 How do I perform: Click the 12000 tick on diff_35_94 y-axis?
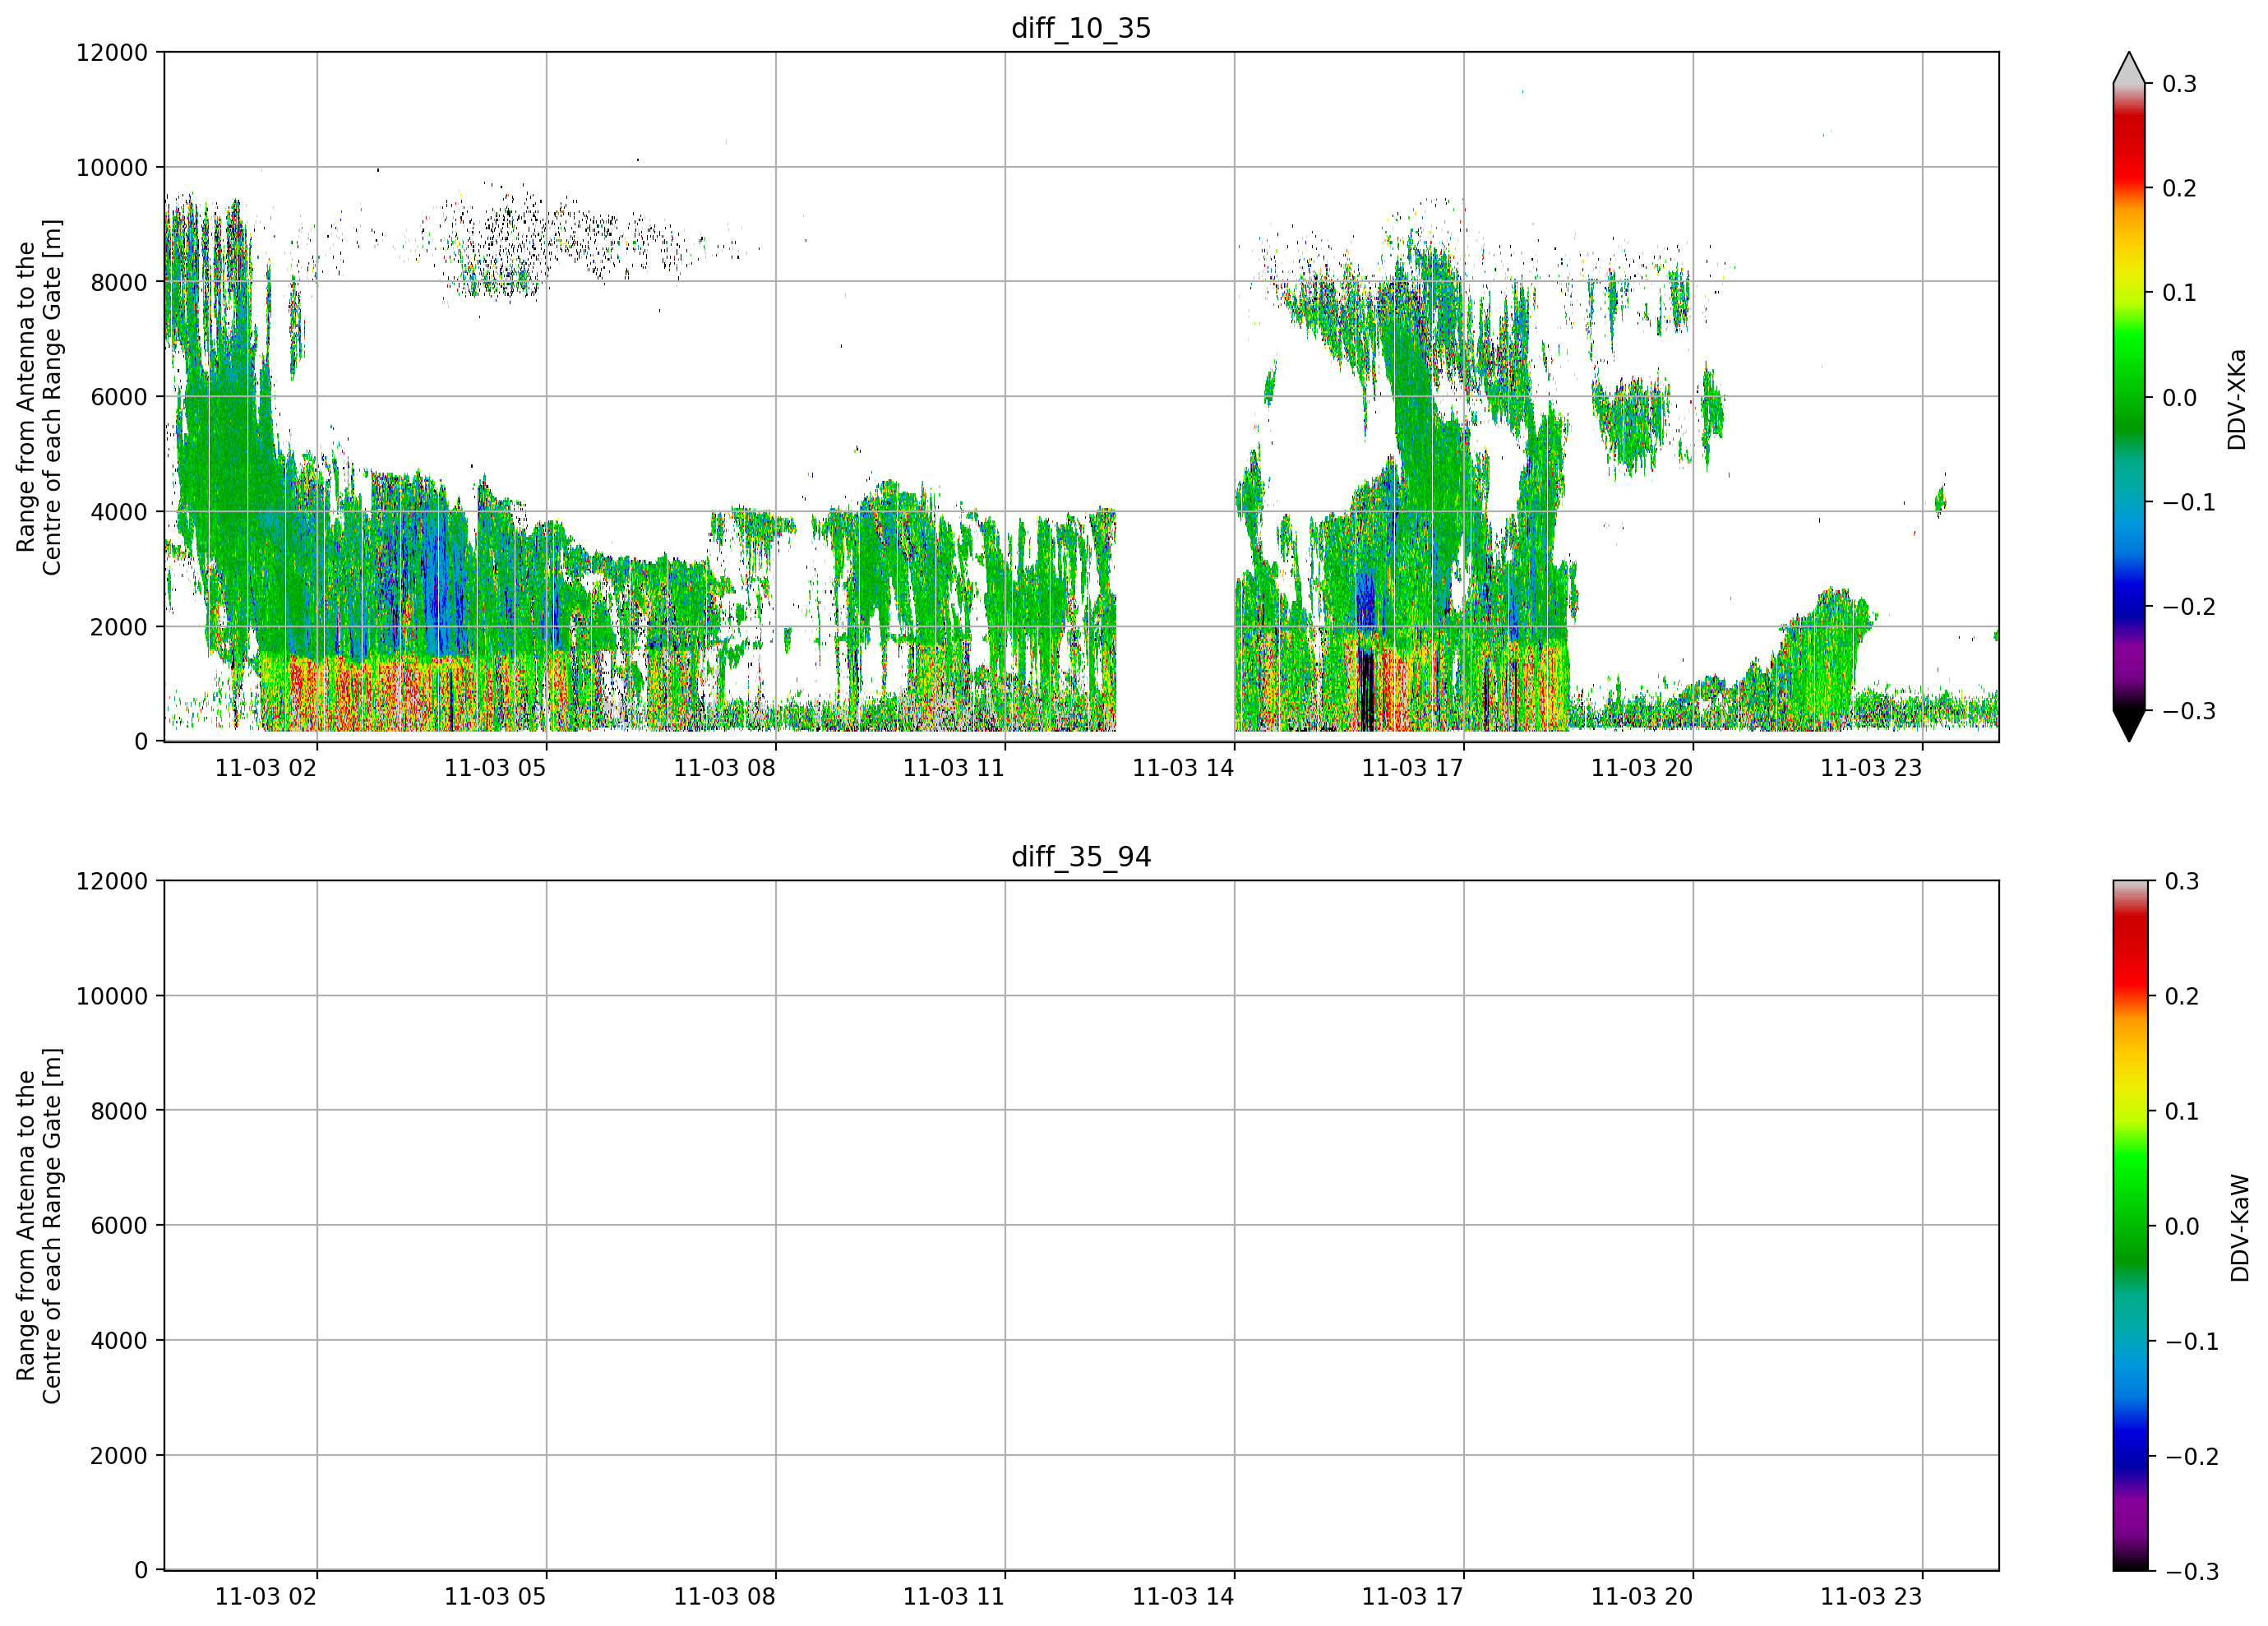coord(112,881)
